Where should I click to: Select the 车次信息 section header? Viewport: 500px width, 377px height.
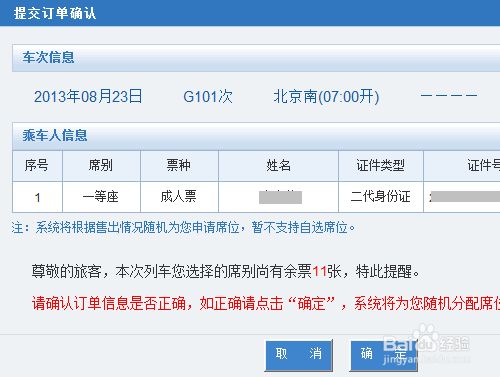tap(256, 58)
